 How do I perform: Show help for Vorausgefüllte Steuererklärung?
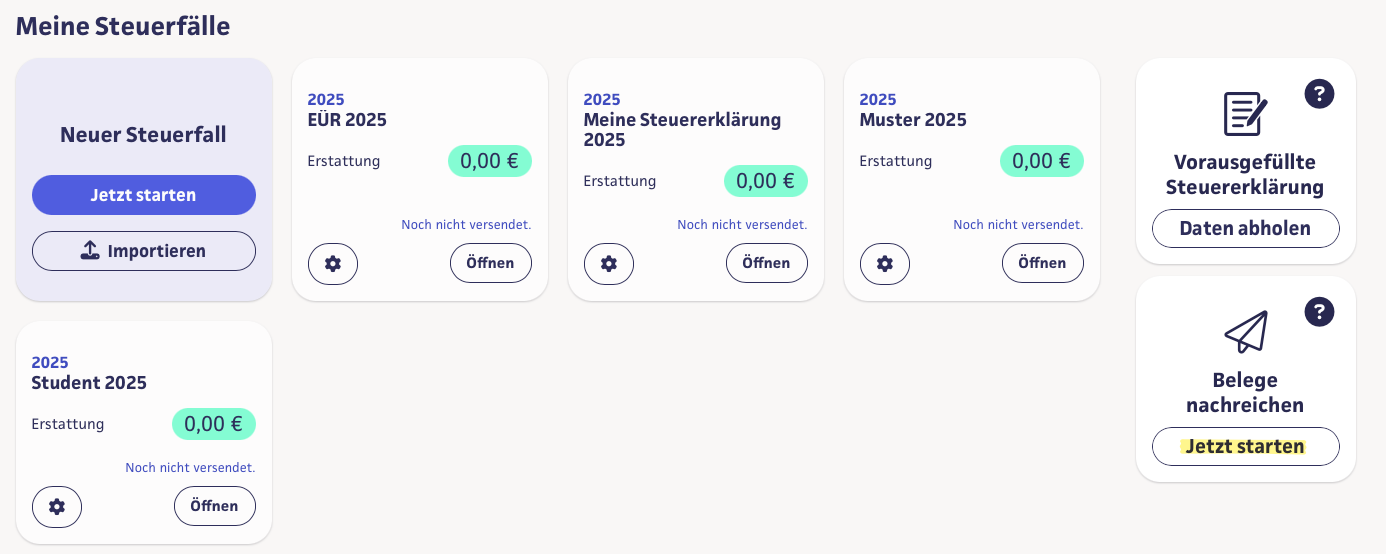(1320, 95)
